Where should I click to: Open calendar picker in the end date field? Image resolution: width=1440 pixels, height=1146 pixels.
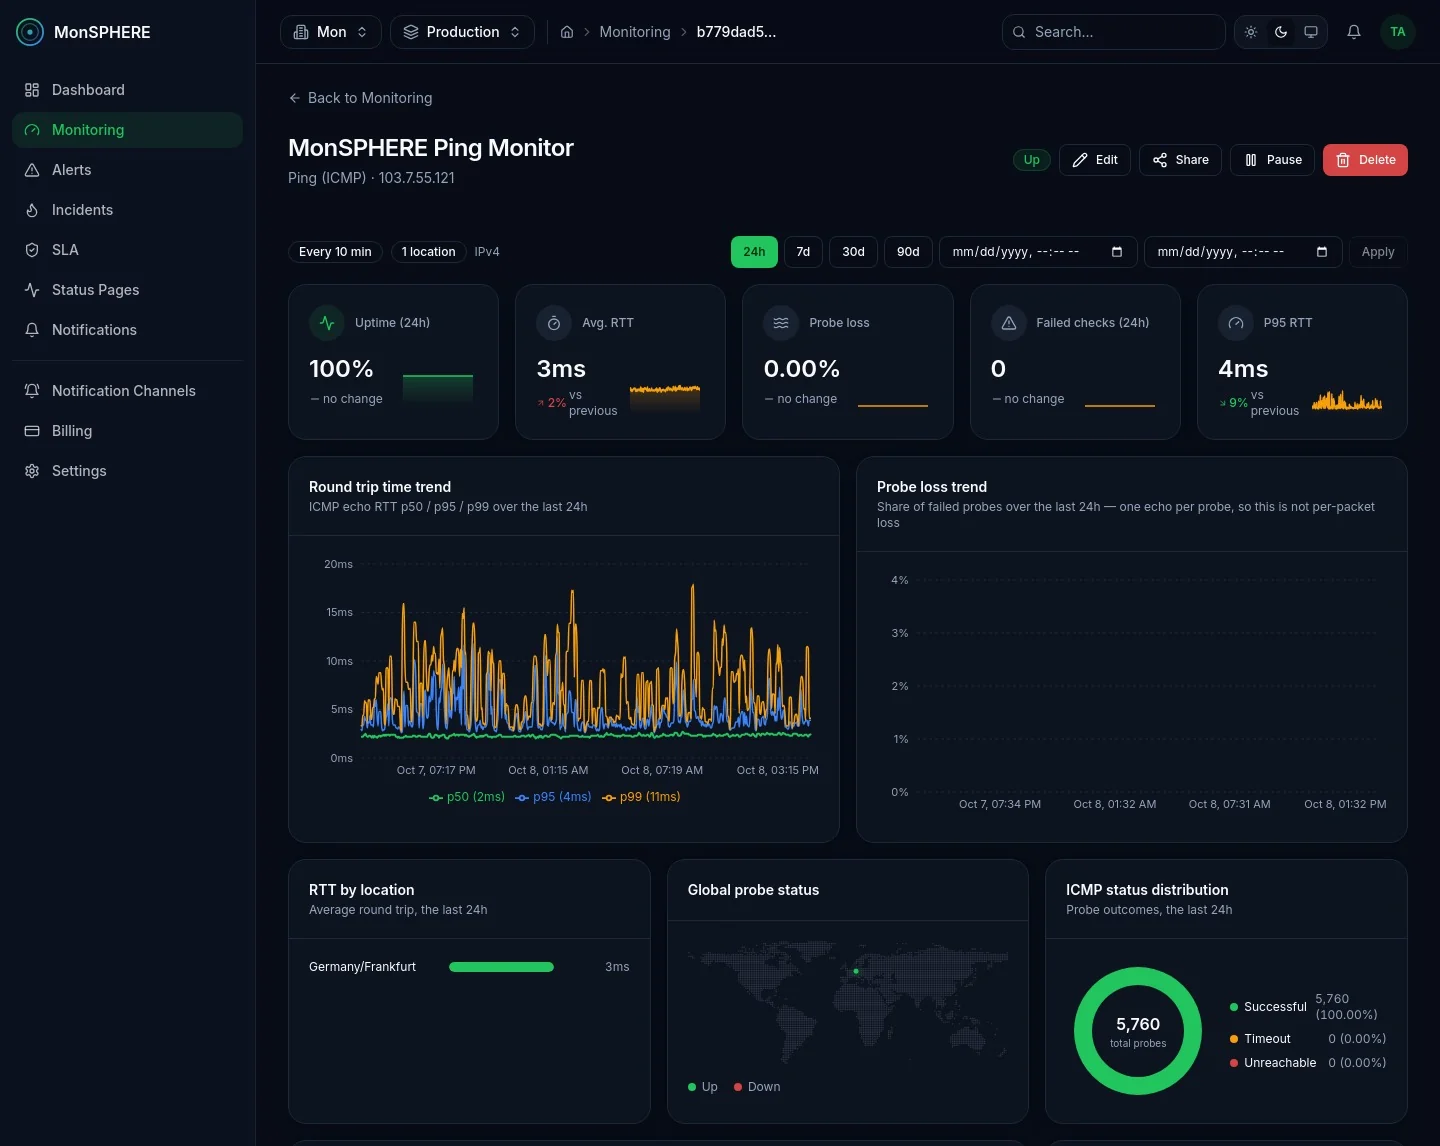point(1322,252)
